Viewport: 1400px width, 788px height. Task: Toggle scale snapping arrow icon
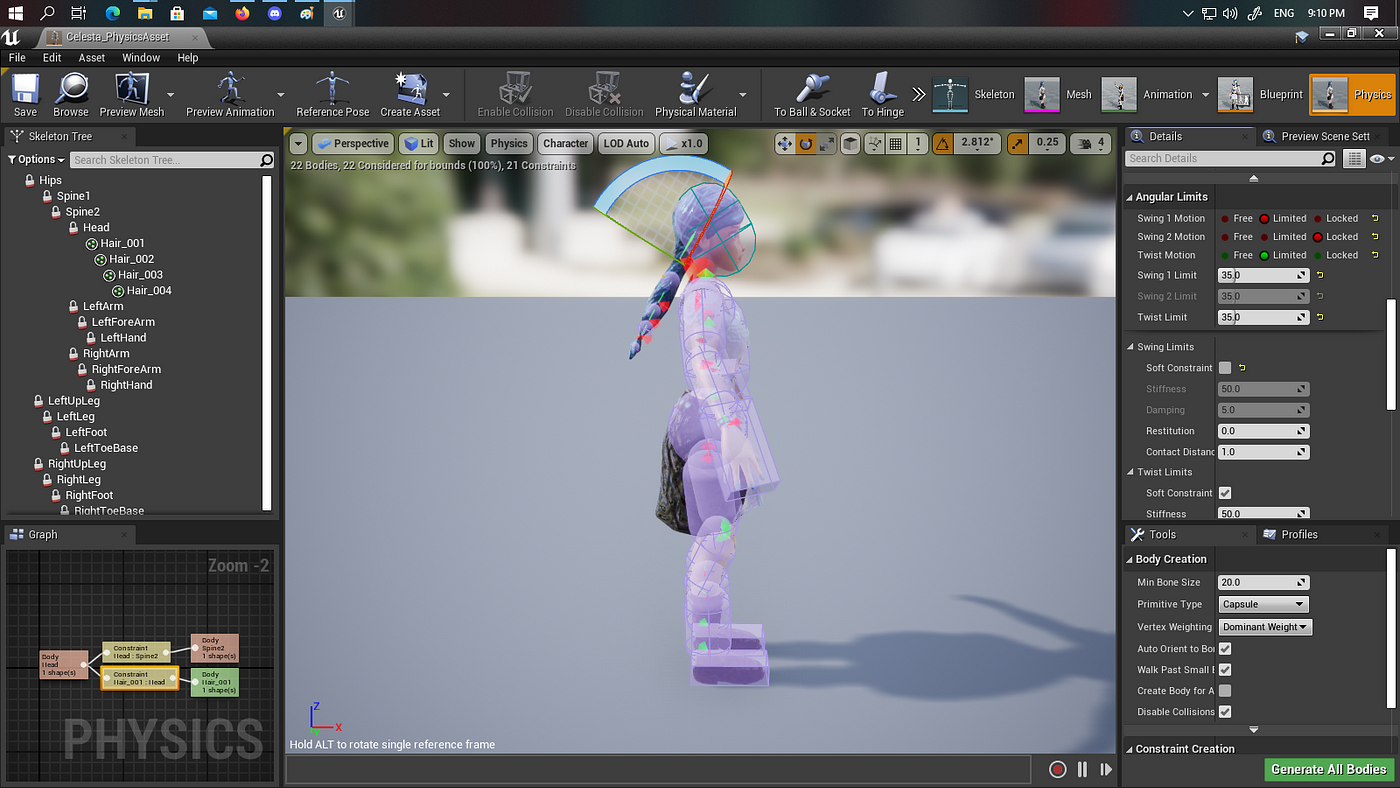(1017, 143)
